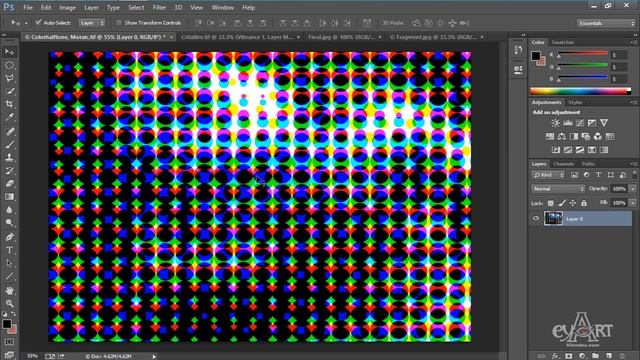640x360 pixels.
Task: Click the foreground color swatch in toolbox
Action: click(7, 324)
